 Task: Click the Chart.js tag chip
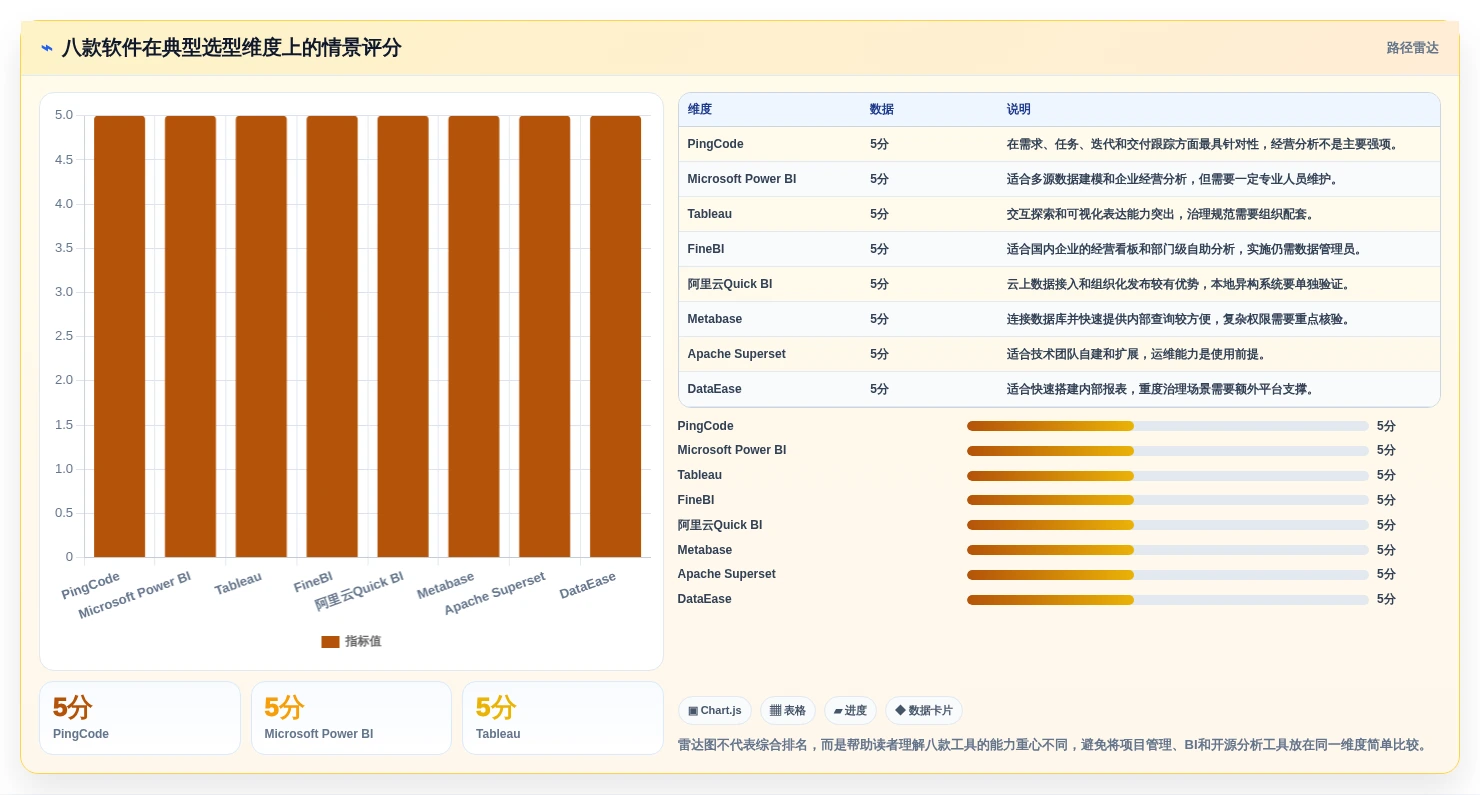pos(715,711)
